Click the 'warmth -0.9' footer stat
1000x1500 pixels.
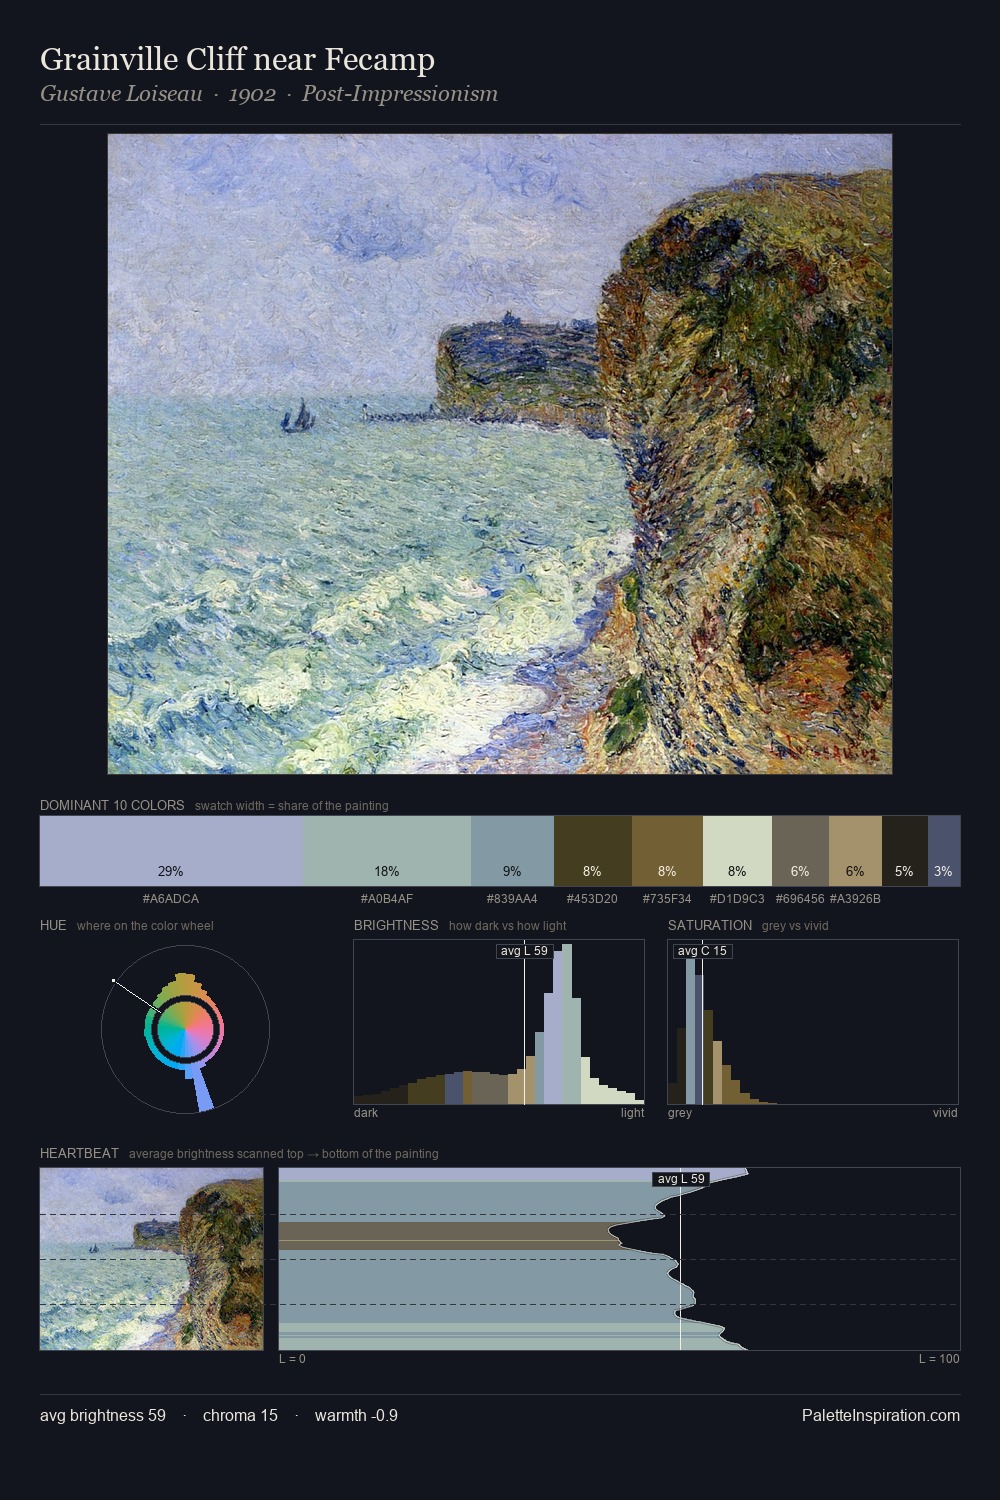[x=356, y=1415]
